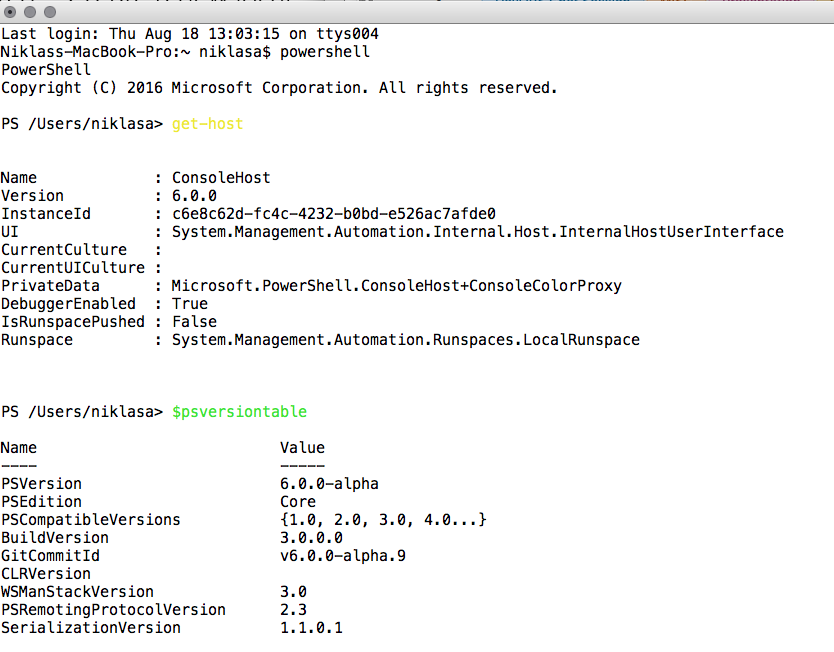
Task: Click the DebuggerEnabled value 'True'
Action: tap(190, 304)
